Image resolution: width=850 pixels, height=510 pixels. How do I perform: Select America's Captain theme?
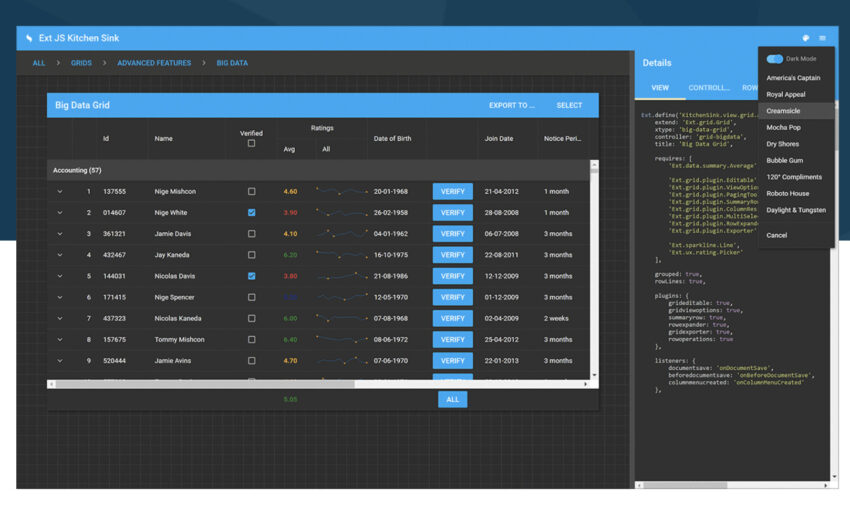[796, 78]
